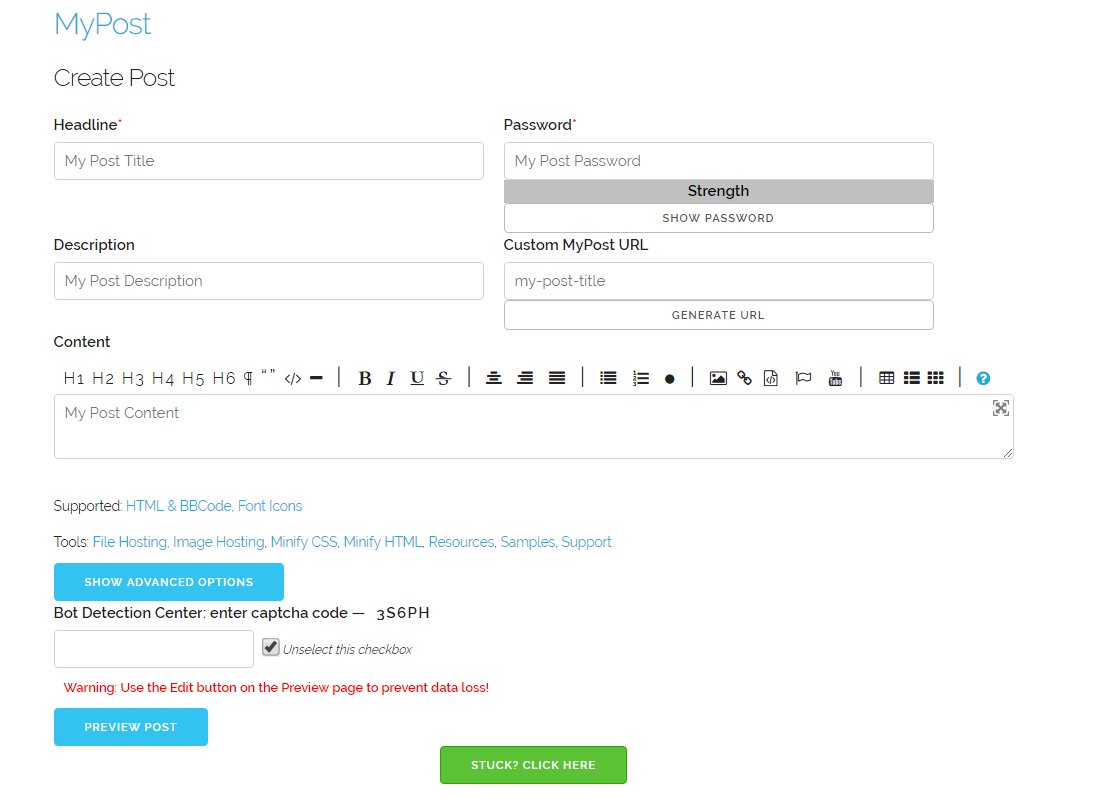Click the Headline input field
The image size is (1108, 804).
[269, 161]
